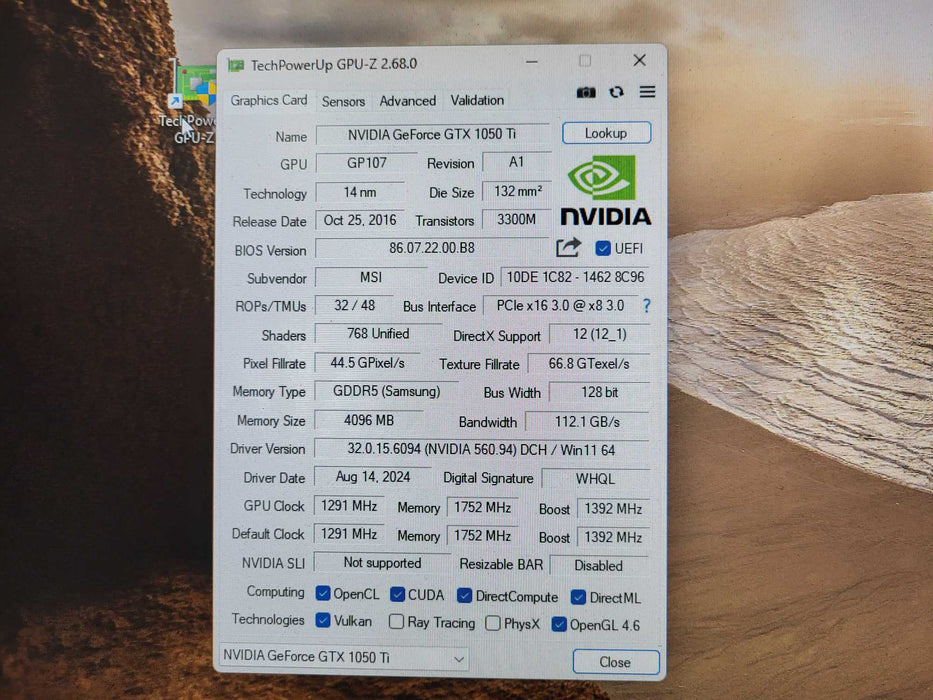Click the Technology value 14 nm
Image resolution: width=933 pixels, height=700 pixels.
click(x=360, y=192)
